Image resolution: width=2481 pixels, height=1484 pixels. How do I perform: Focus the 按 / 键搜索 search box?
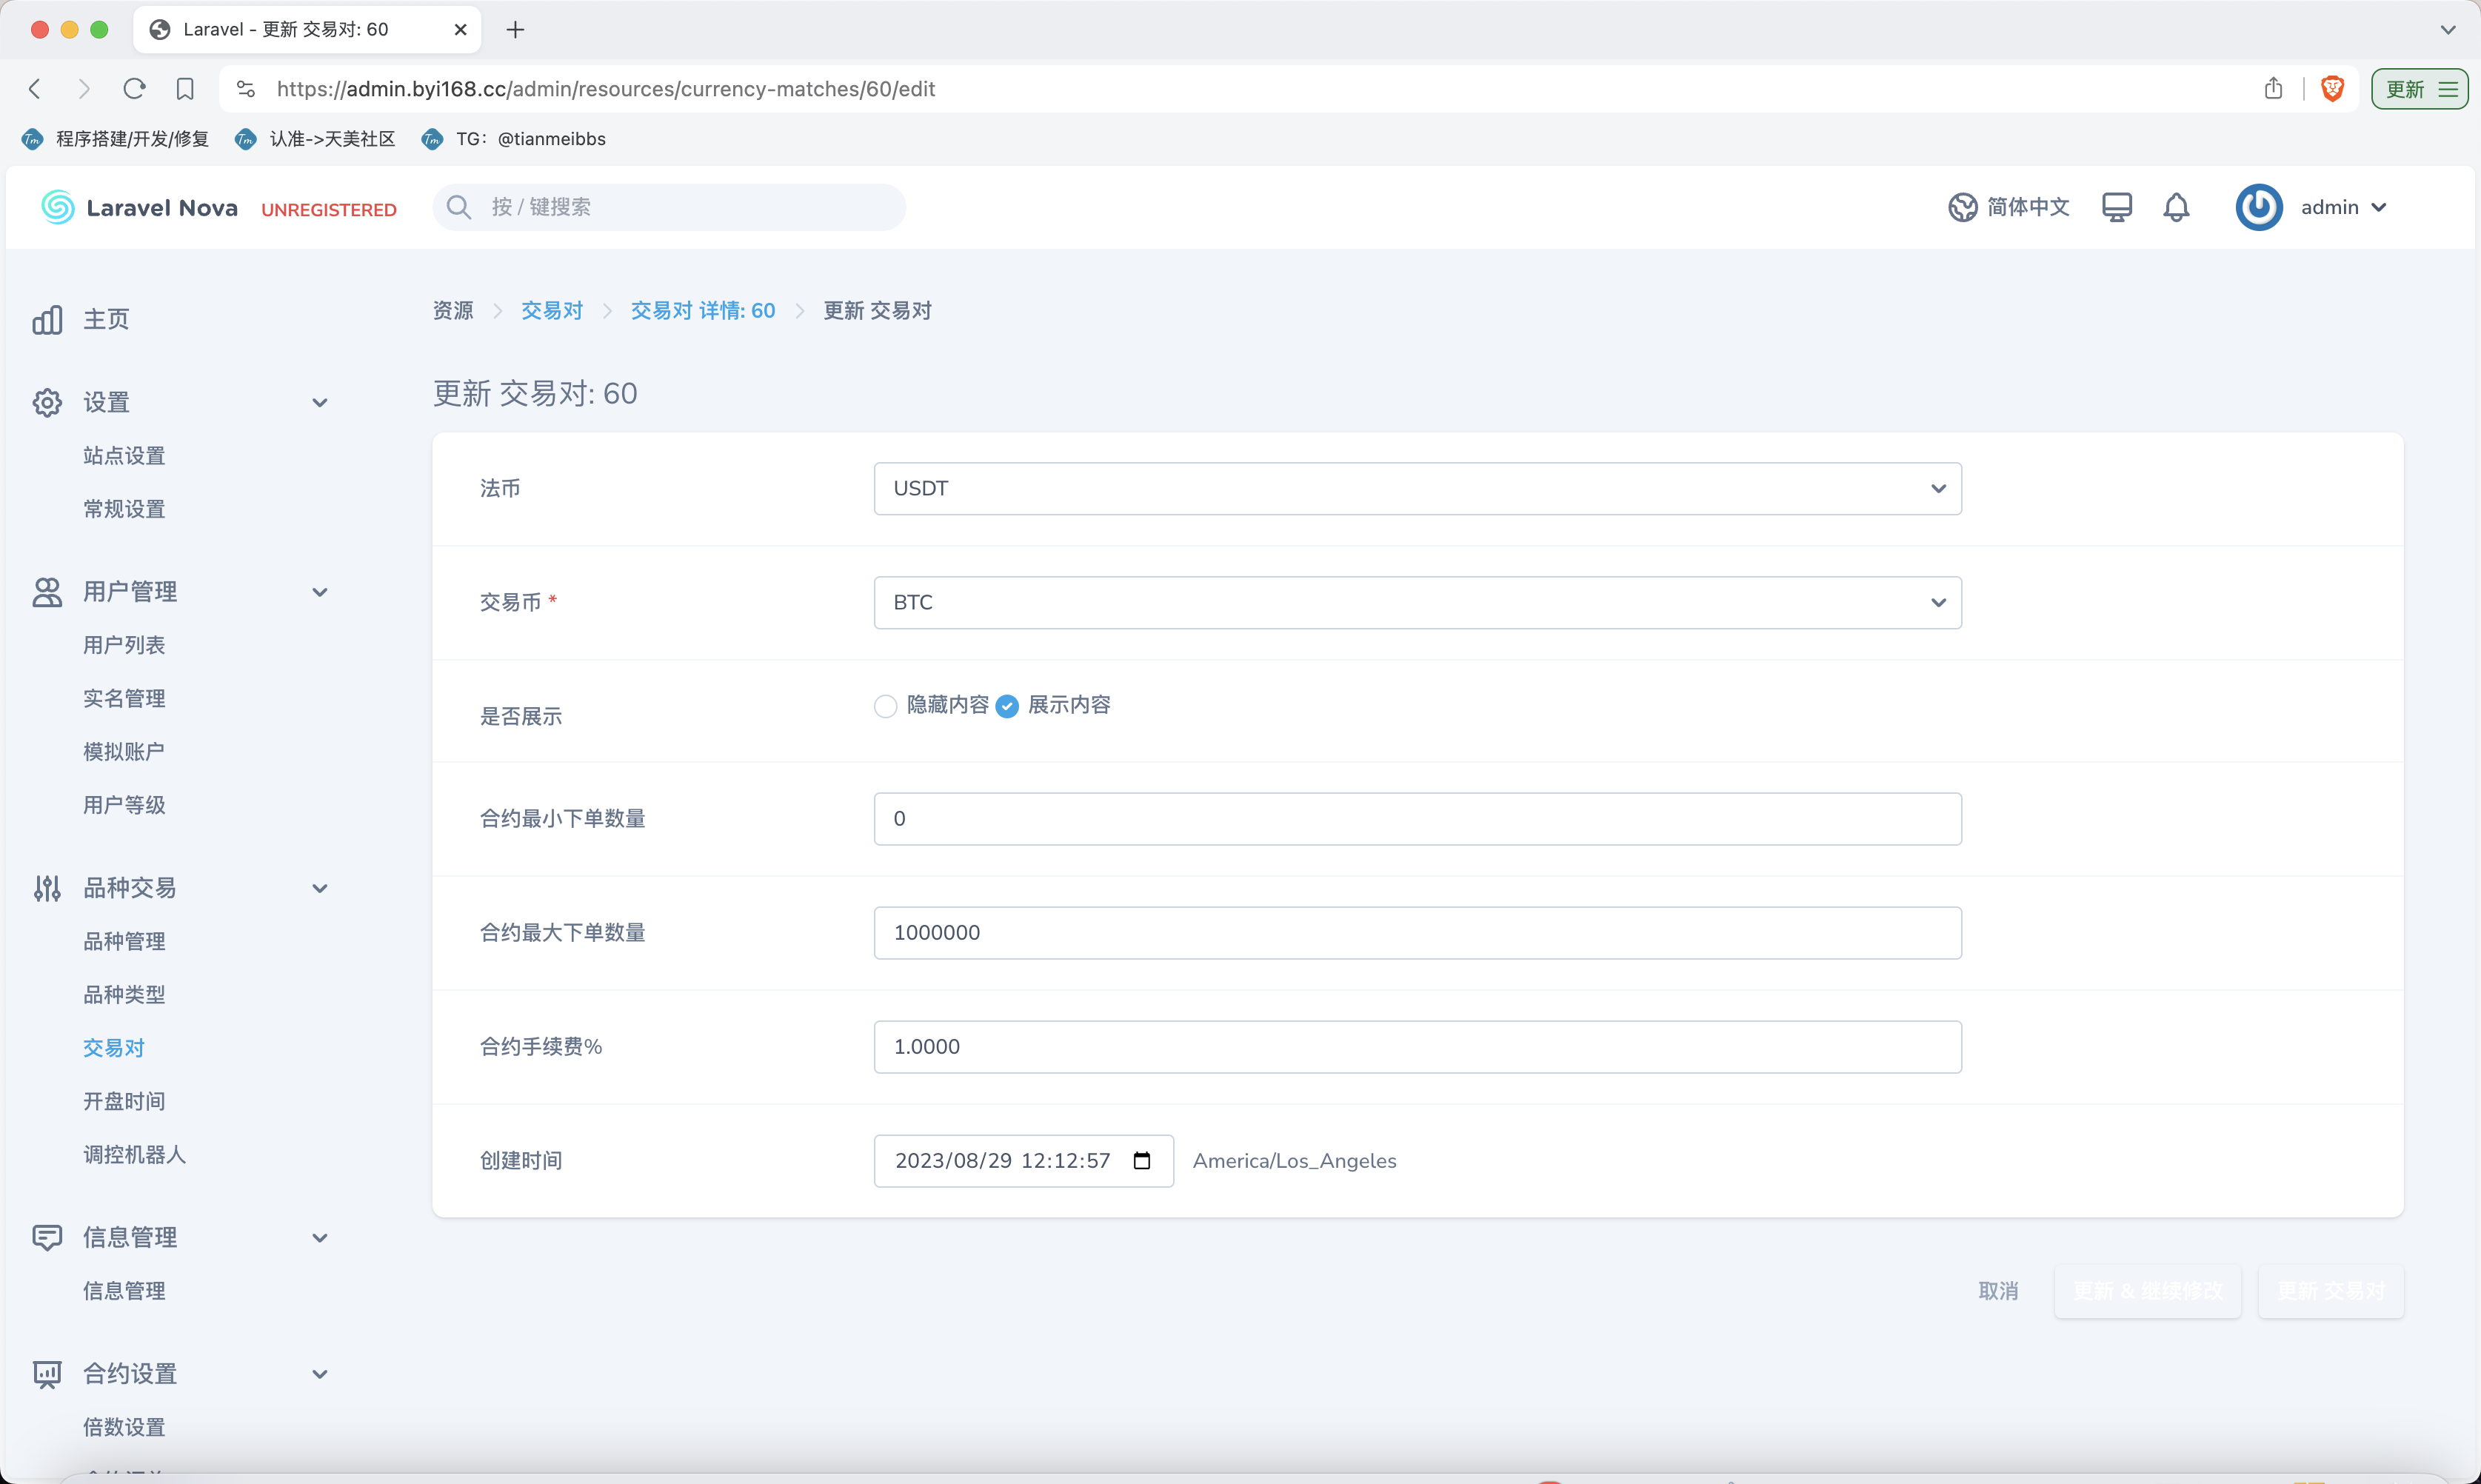tap(669, 207)
